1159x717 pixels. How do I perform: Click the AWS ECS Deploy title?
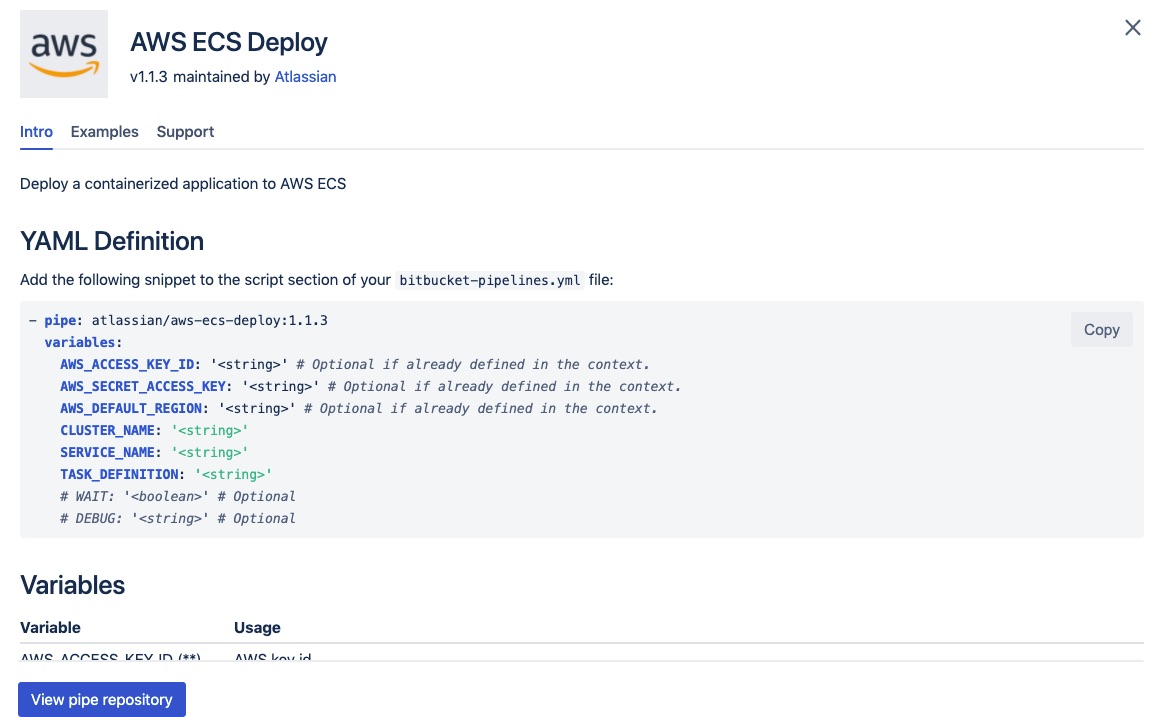[x=228, y=42]
